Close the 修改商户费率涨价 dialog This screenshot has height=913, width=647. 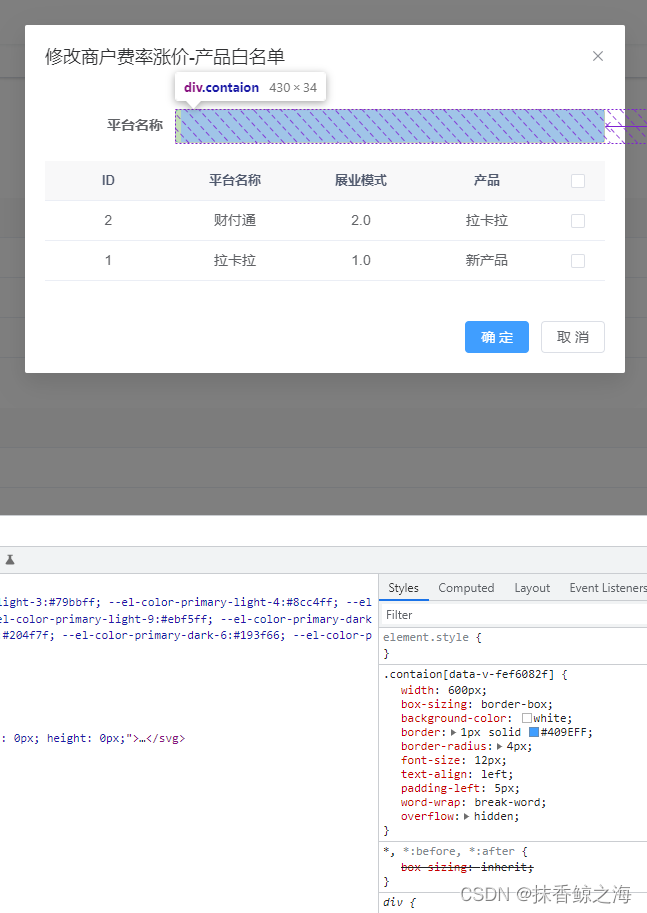click(597, 56)
